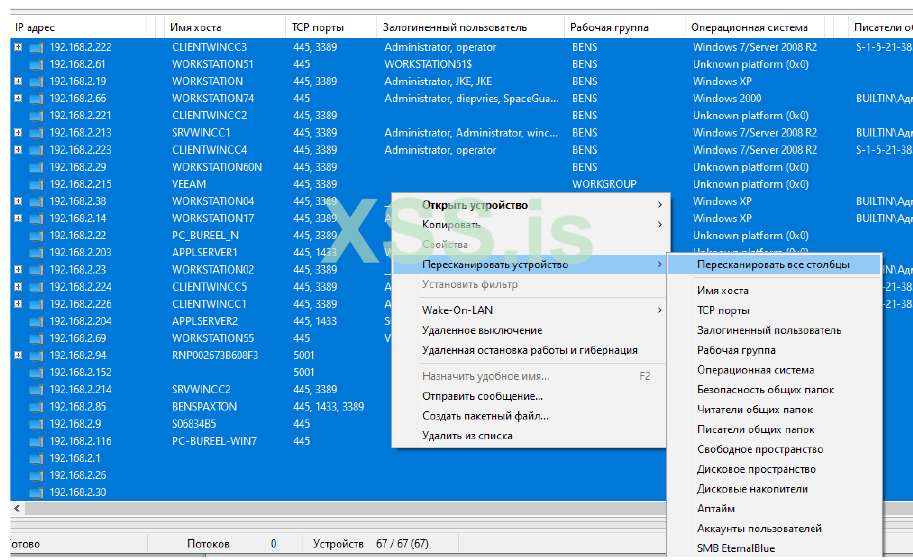The height and width of the screenshot is (560, 913).
Task: Click device icon for 192.168.2.29
Action: pos(36,168)
